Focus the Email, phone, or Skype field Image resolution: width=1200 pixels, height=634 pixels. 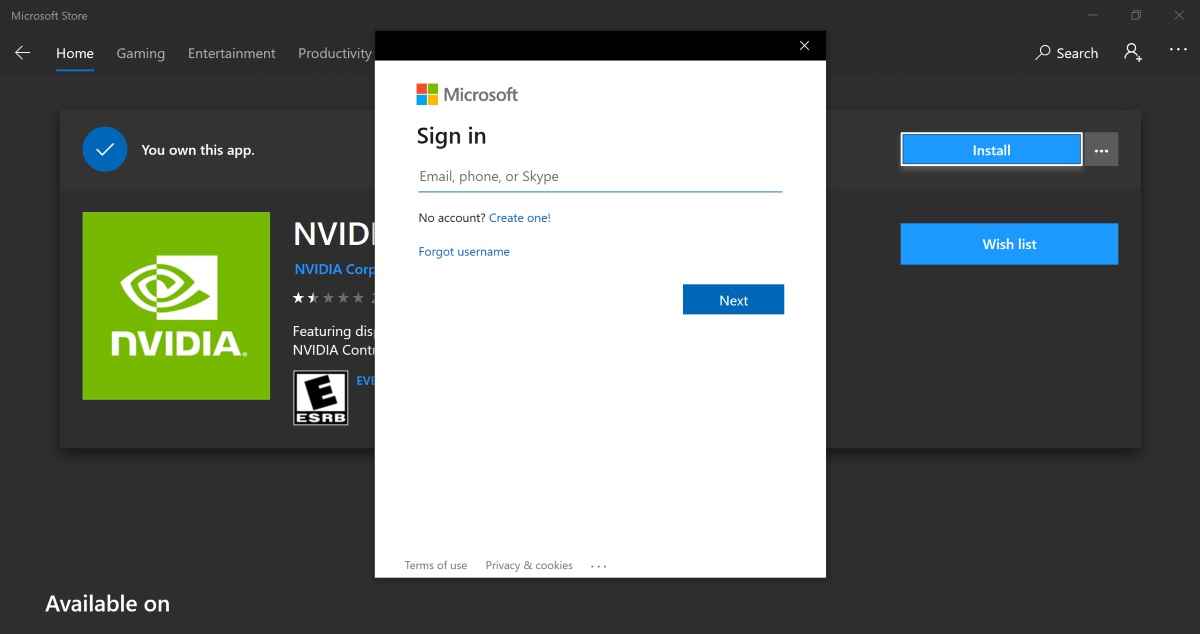[x=600, y=177]
